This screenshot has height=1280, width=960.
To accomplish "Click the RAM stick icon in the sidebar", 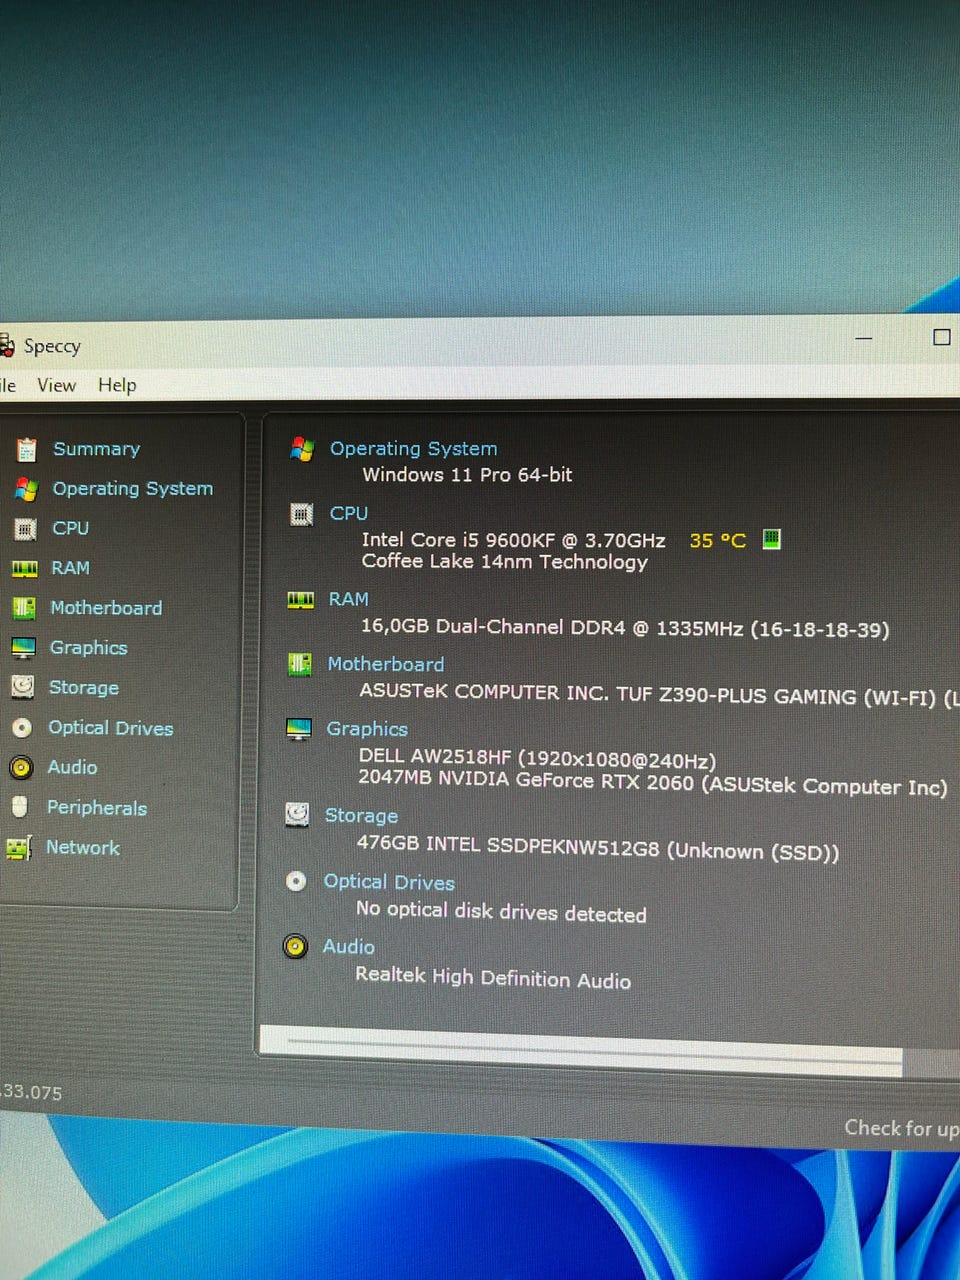I will click(x=24, y=568).
